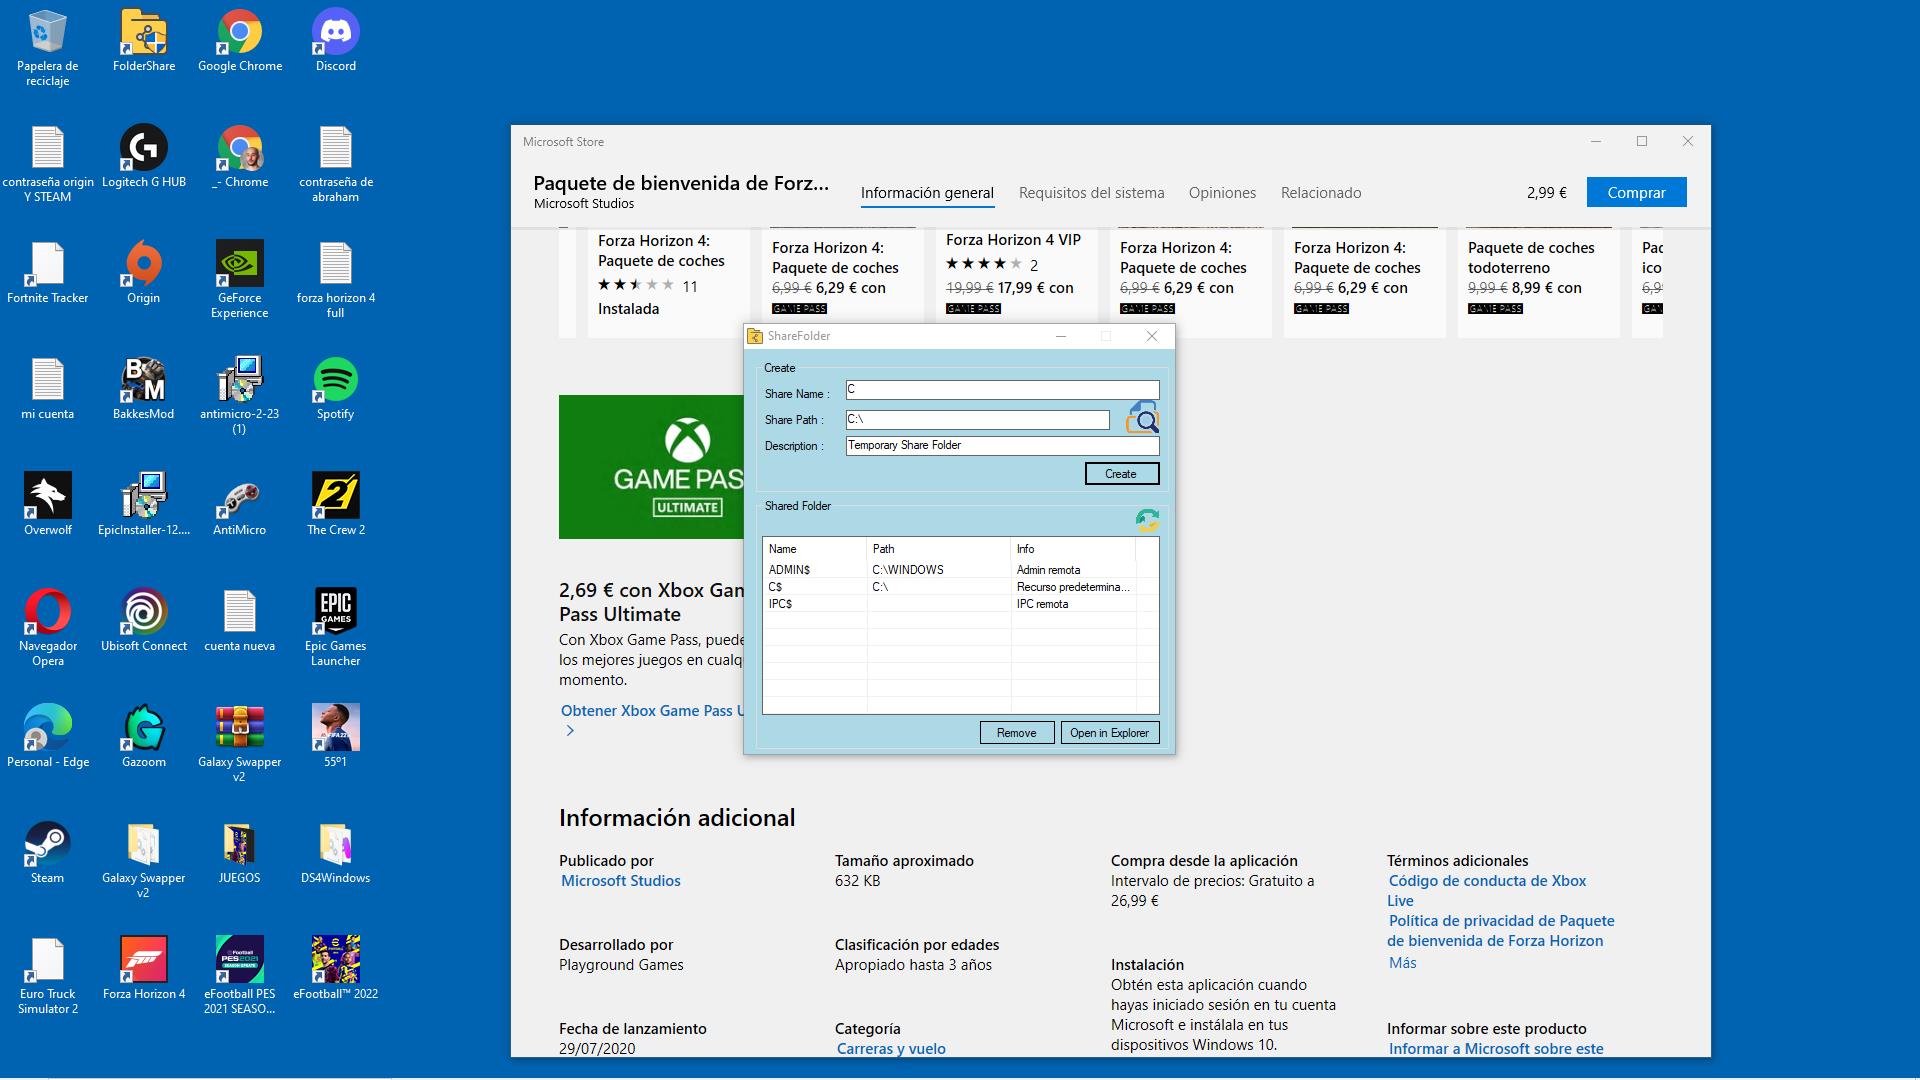Open the Spotify desktop shortcut

335,382
